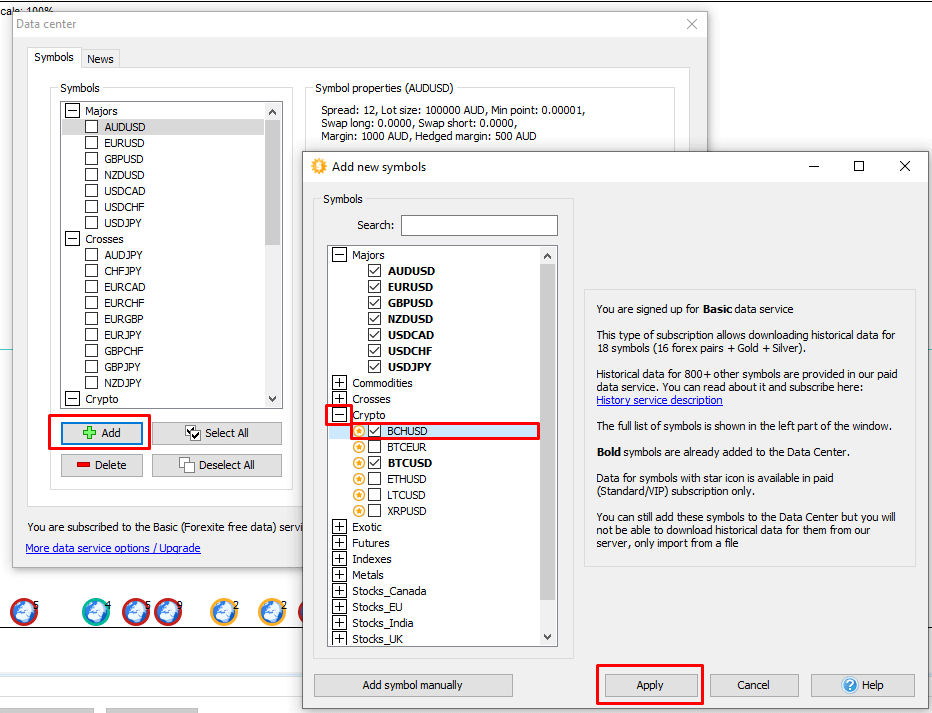
Task: Open the History service description link
Action: pos(659,400)
